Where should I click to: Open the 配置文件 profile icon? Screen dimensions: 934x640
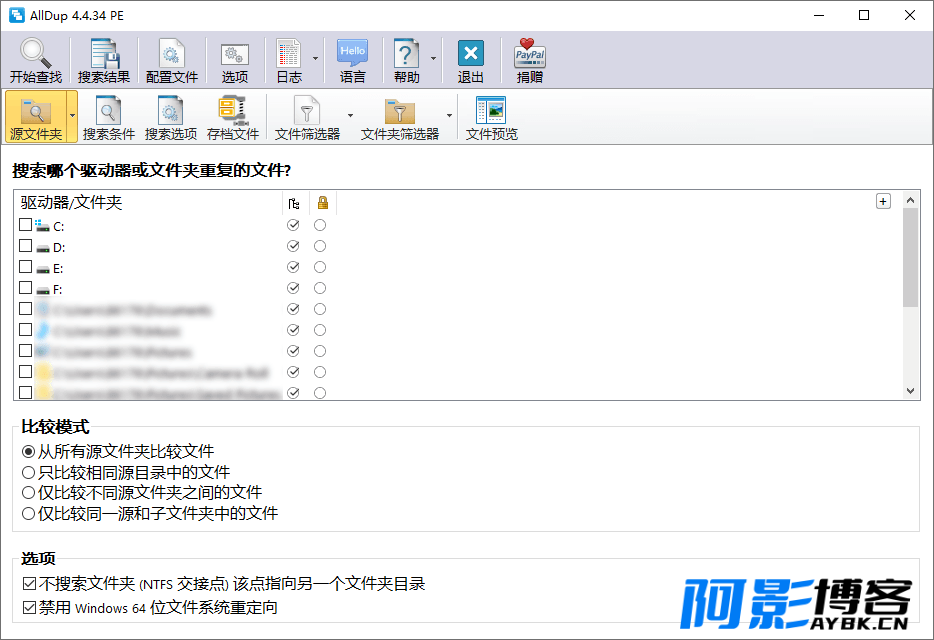click(172, 54)
